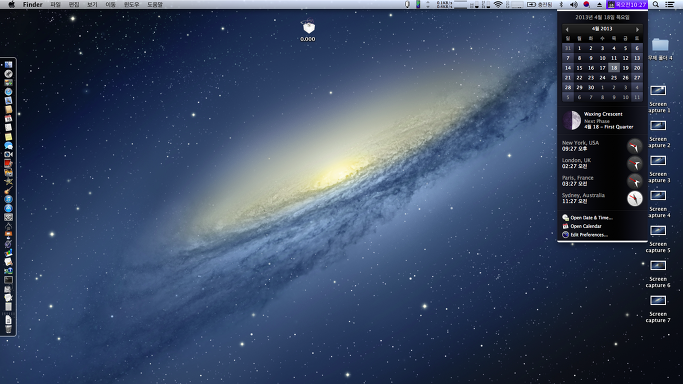Screen dimensions: 683x384
Task: Open Terminal black window icon in Dock
Action: pyautogui.click(x=8, y=280)
